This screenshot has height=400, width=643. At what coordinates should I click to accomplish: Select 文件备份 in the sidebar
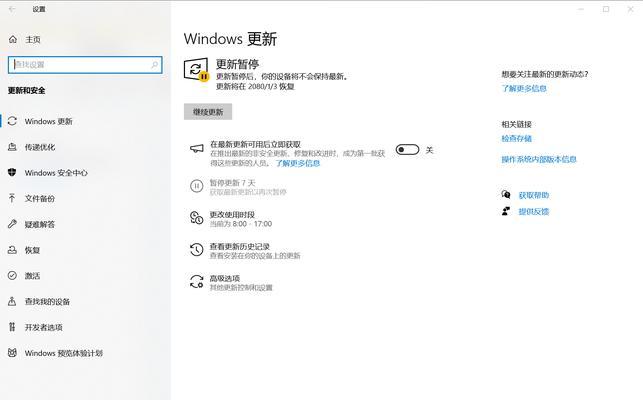[x=85, y=199]
